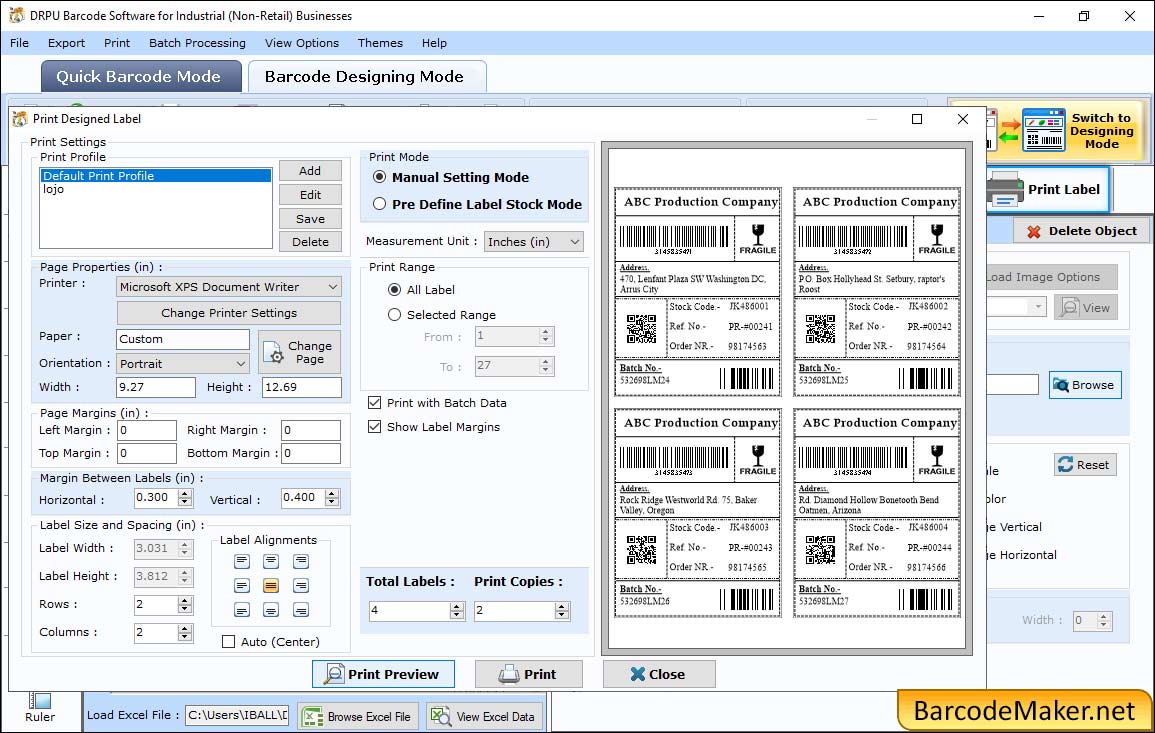Screen dimensions: 1155x733
Task: Open the Measurement Unit dropdown
Action: coord(534,242)
